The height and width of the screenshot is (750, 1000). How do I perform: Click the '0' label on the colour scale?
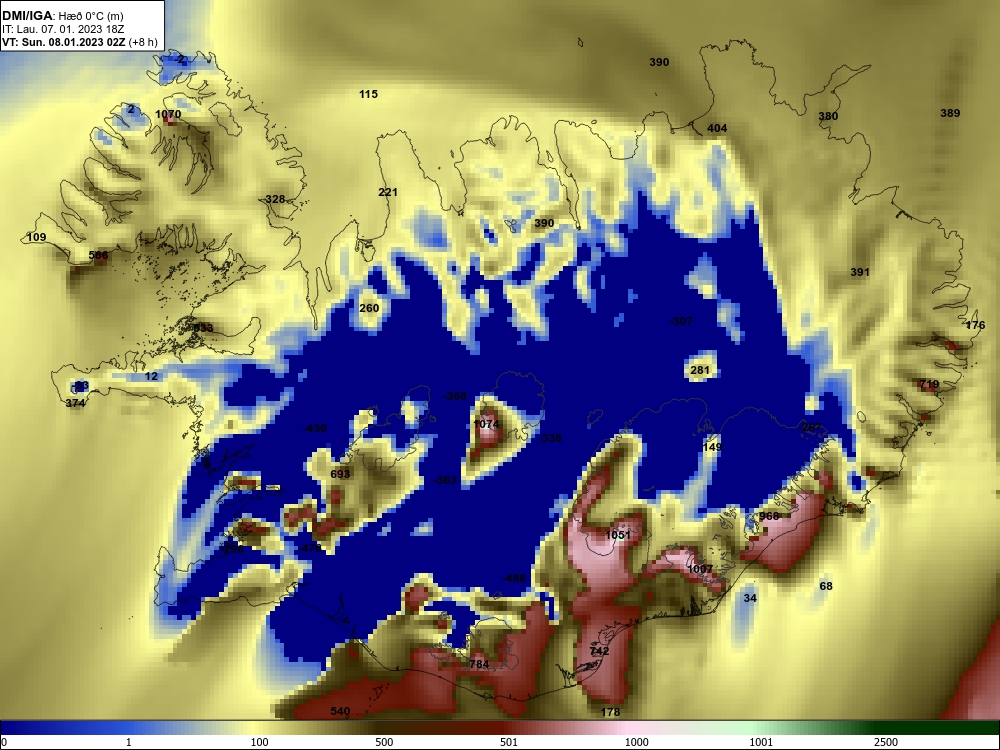coord(4,742)
